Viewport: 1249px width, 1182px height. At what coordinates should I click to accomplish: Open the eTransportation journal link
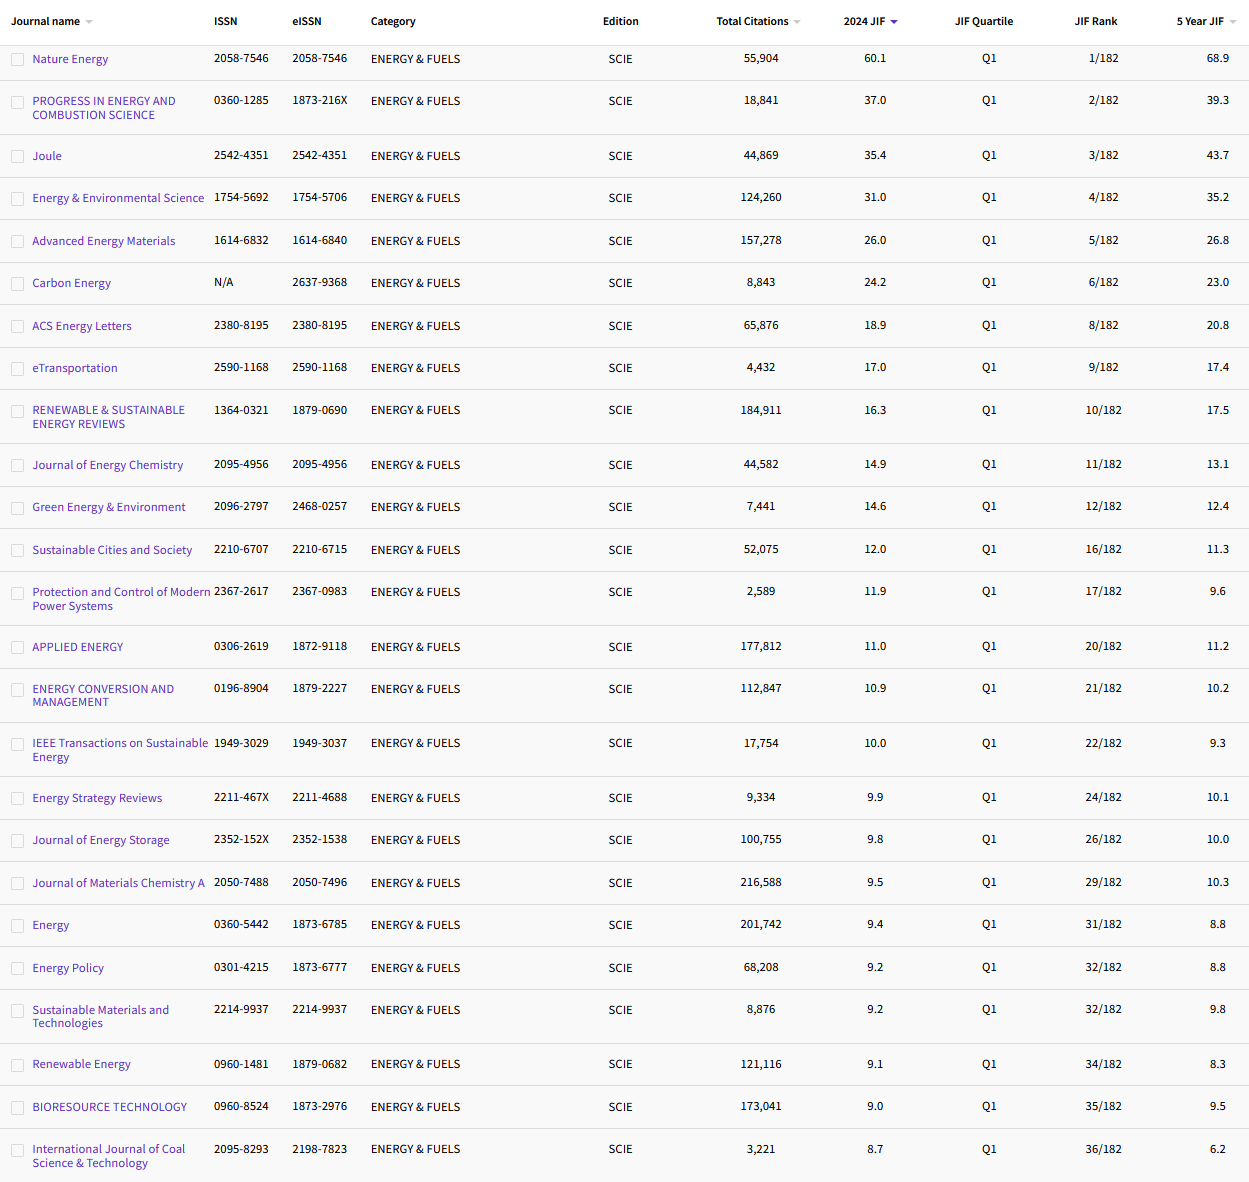74,368
